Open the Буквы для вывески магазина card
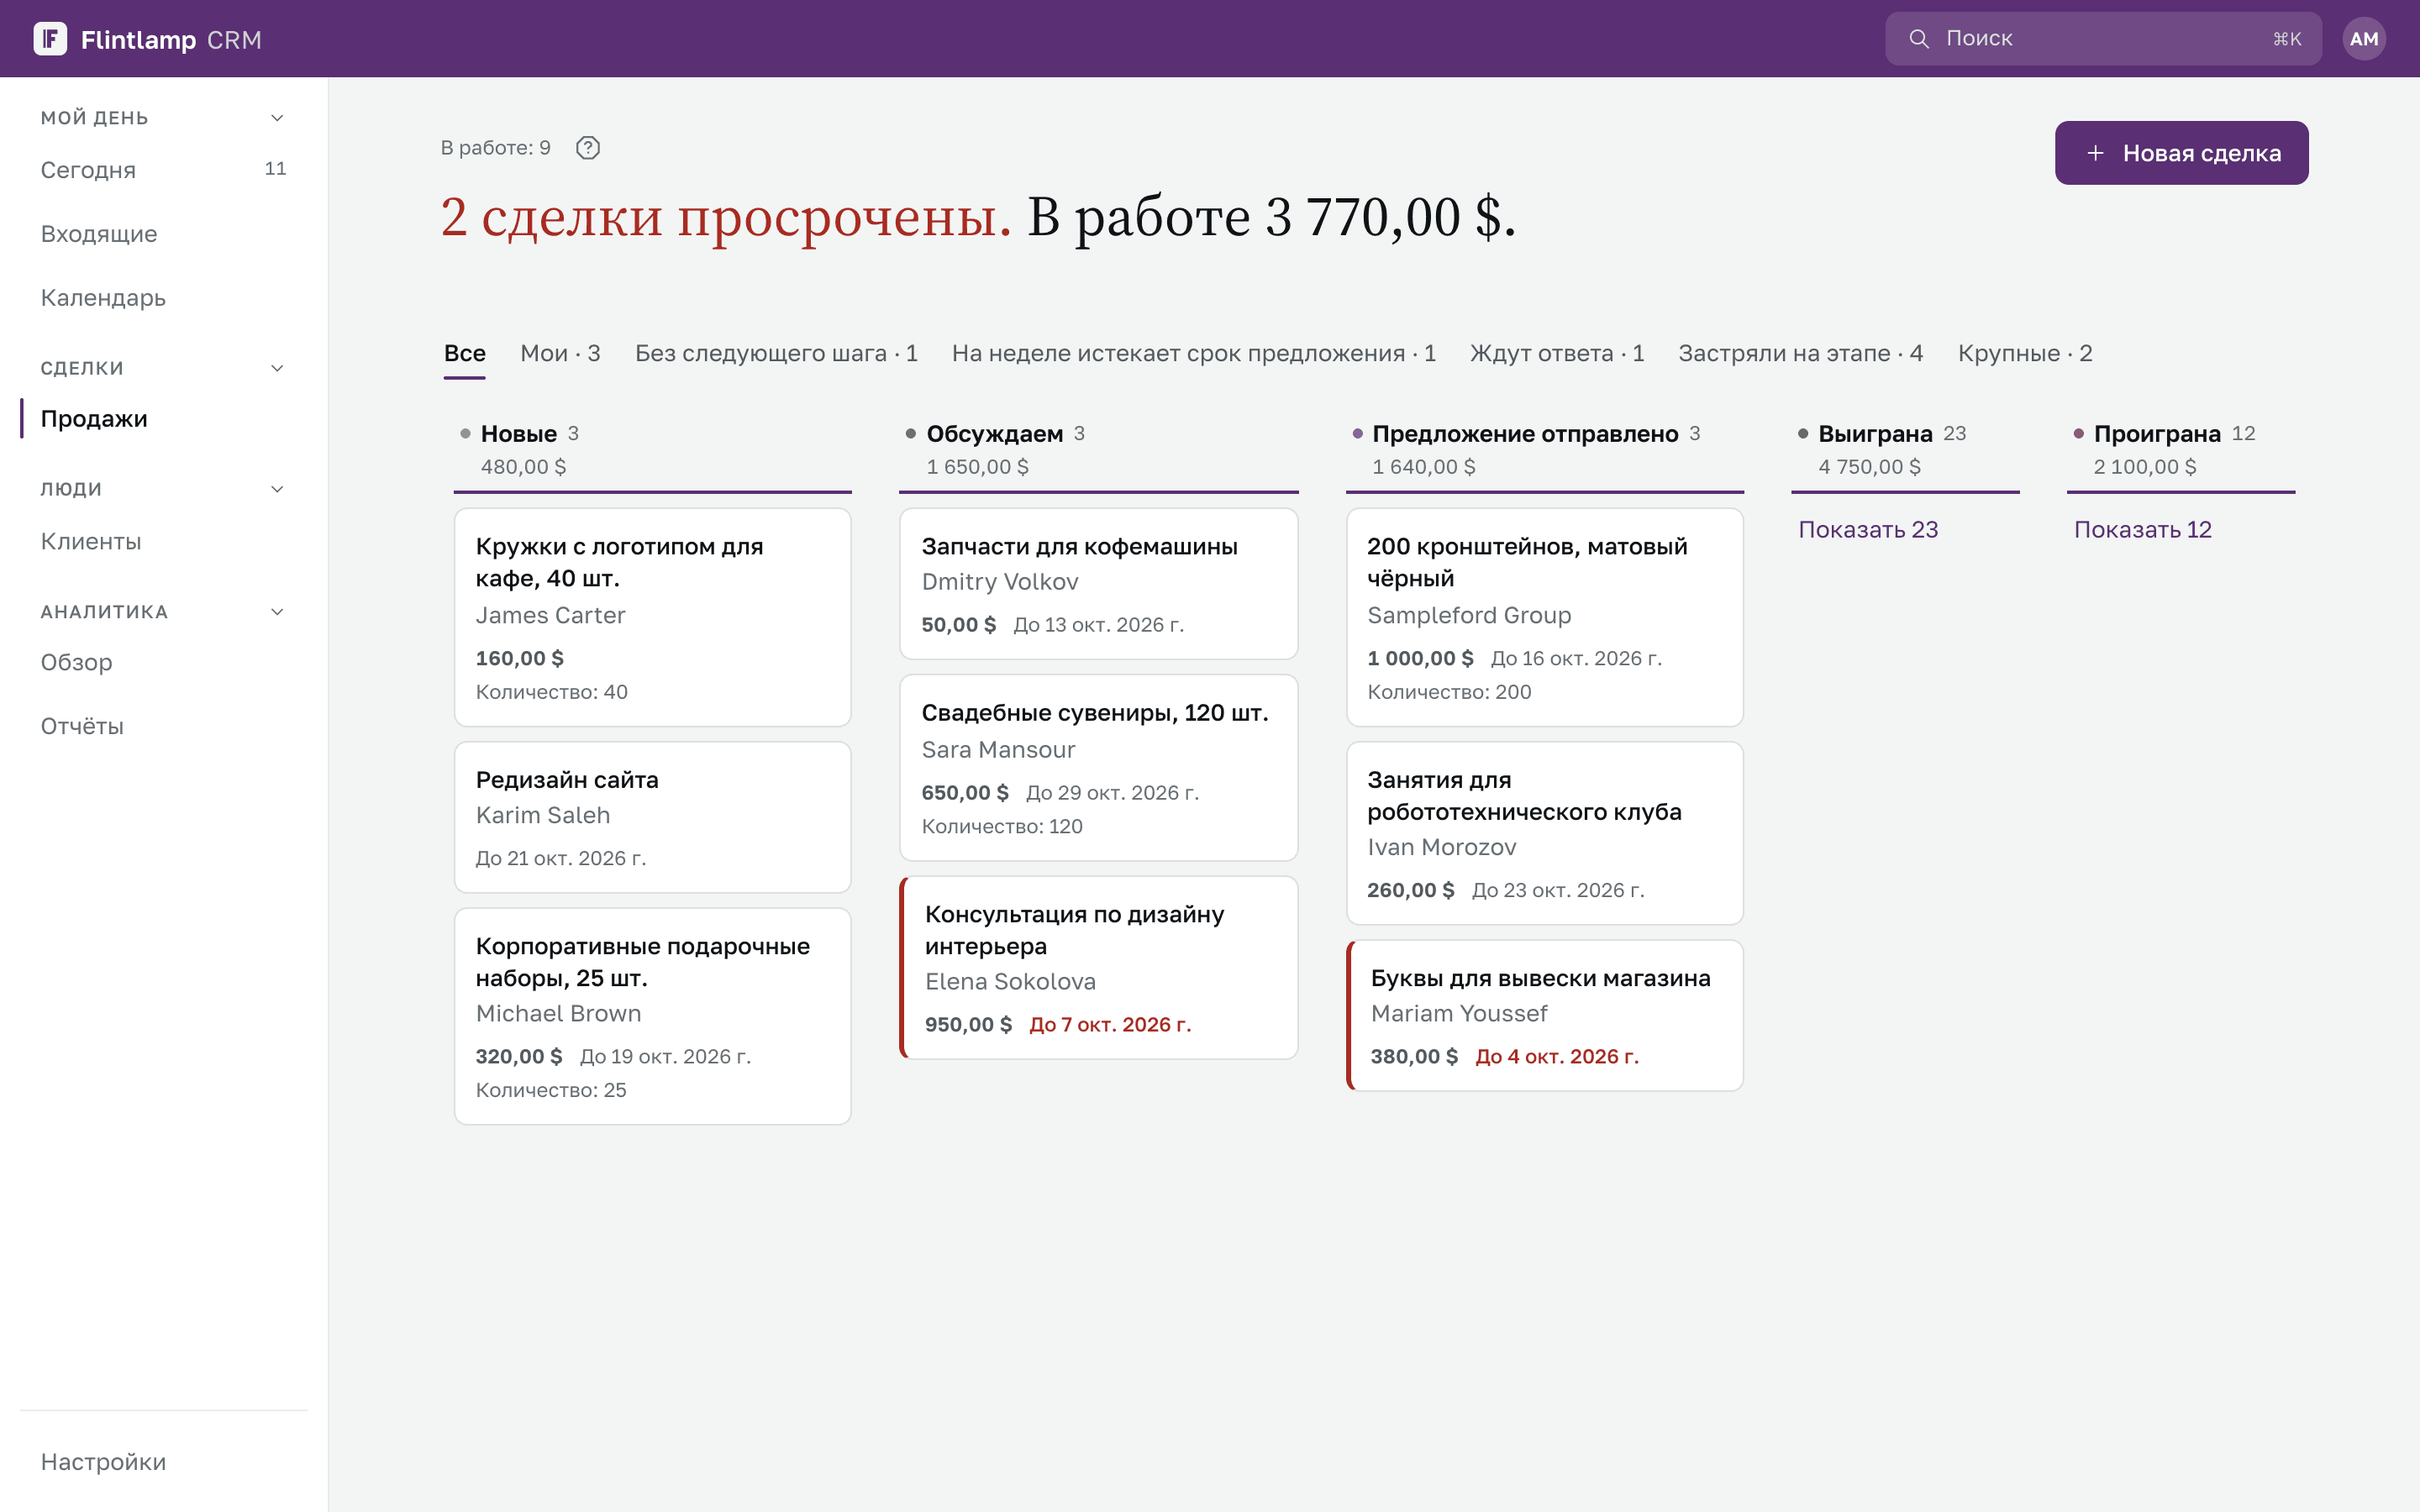2420x1512 pixels. (1545, 1015)
